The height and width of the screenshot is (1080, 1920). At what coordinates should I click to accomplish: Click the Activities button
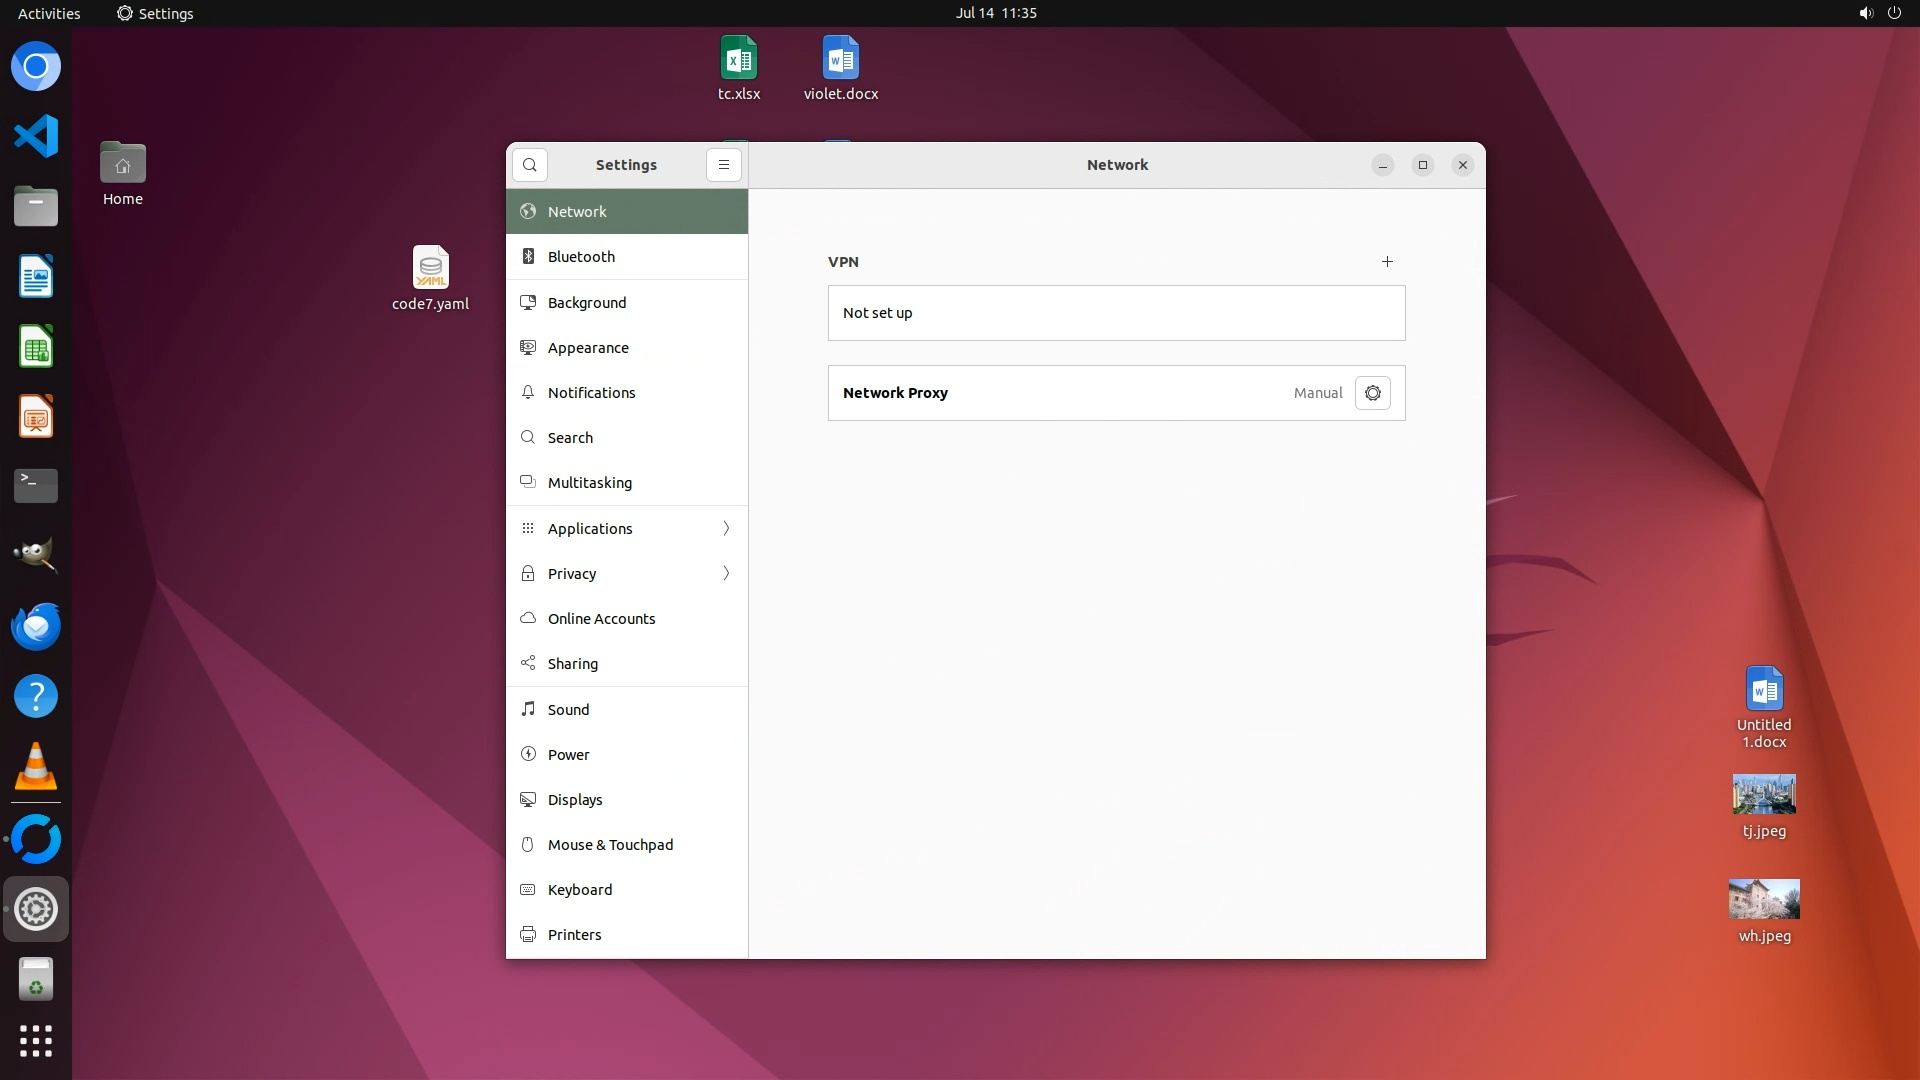click(x=49, y=13)
